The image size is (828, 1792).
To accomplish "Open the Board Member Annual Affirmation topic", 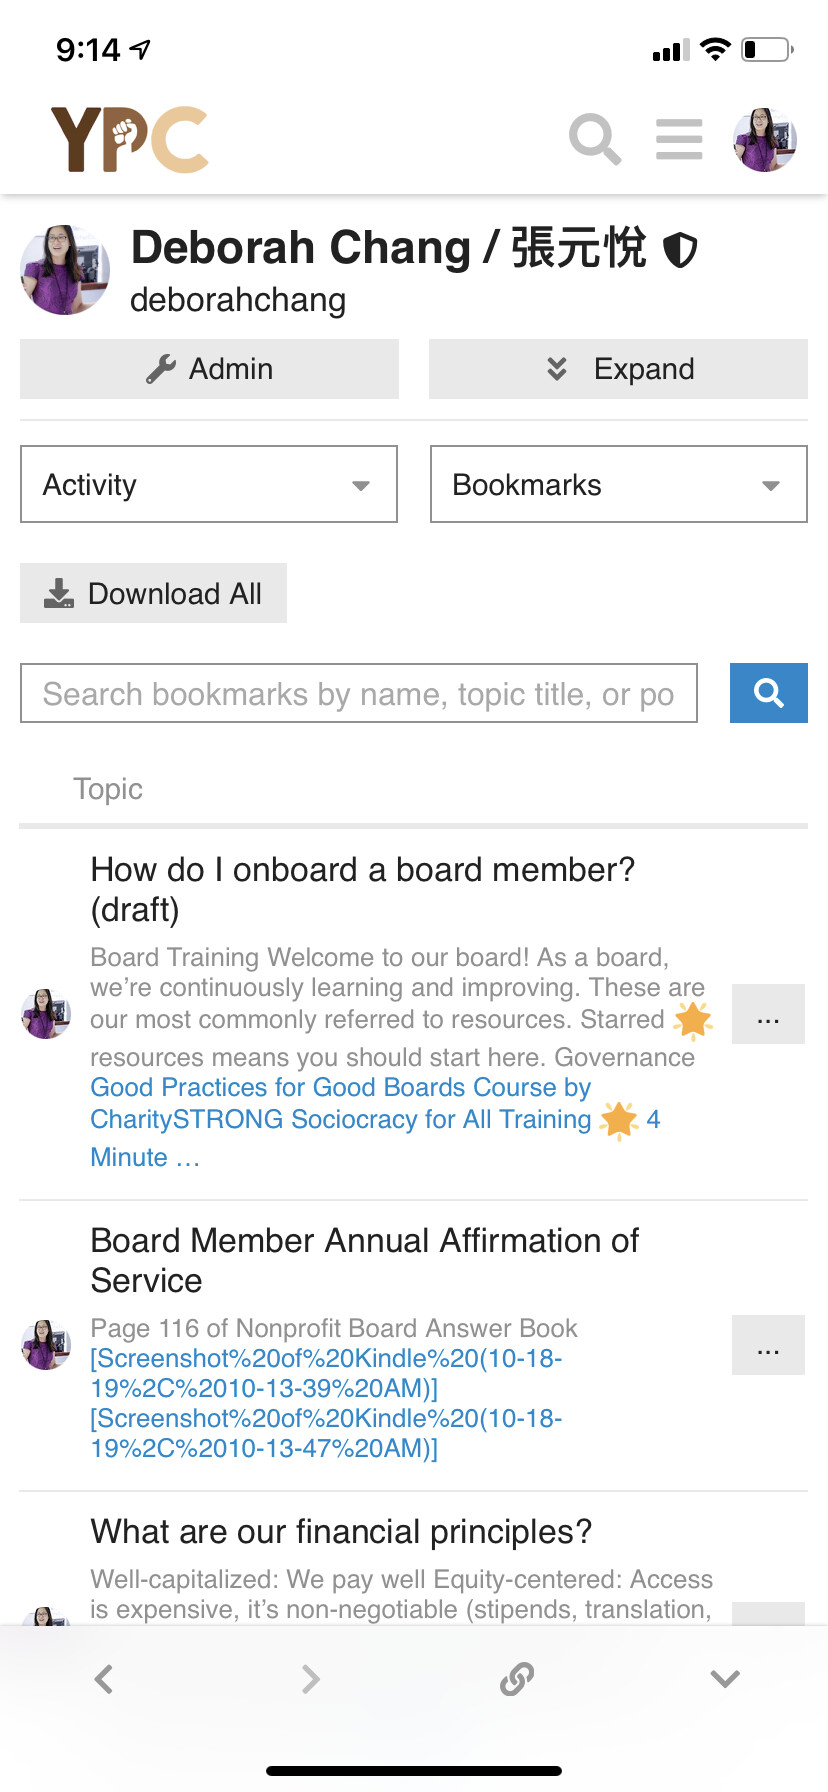I will coord(365,1260).
